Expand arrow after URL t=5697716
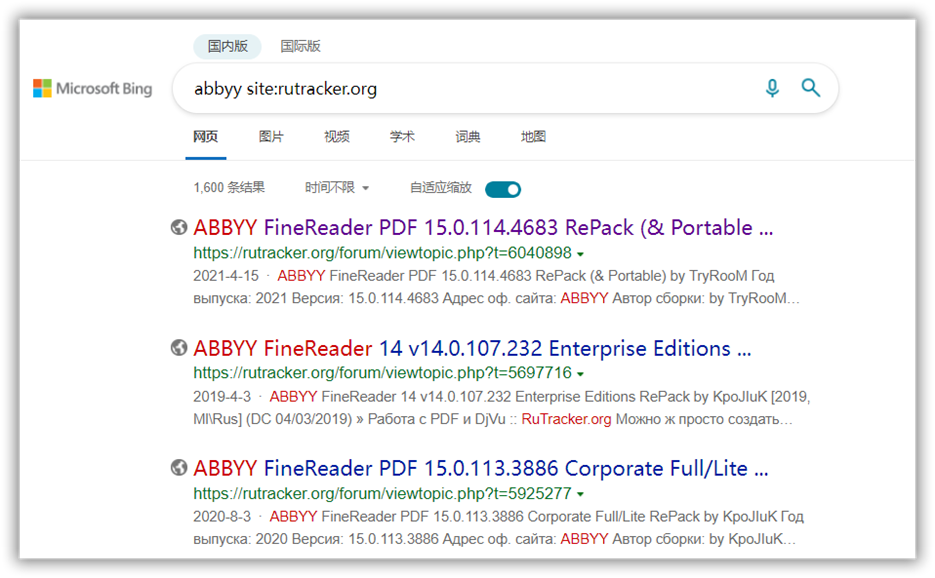935x578 pixels. point(580,374)
